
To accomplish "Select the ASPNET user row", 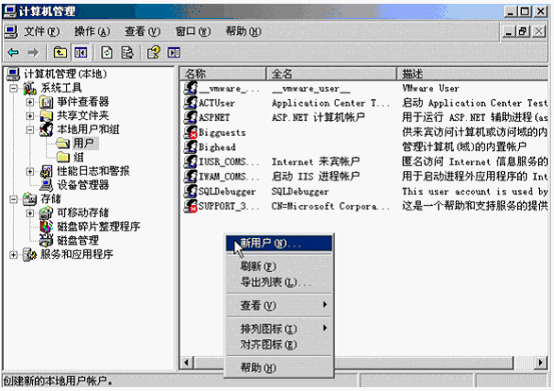I will [x=366, y=117].
